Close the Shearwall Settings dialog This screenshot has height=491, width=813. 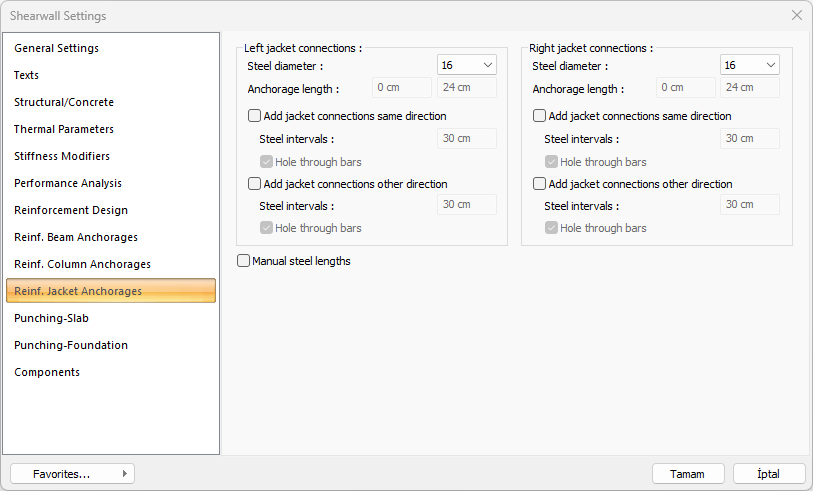[797, 15]
